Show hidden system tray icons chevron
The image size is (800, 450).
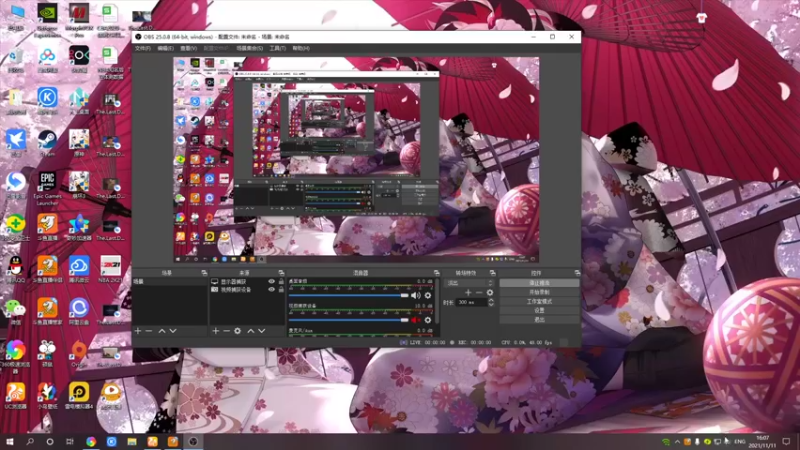coord(677,442)
